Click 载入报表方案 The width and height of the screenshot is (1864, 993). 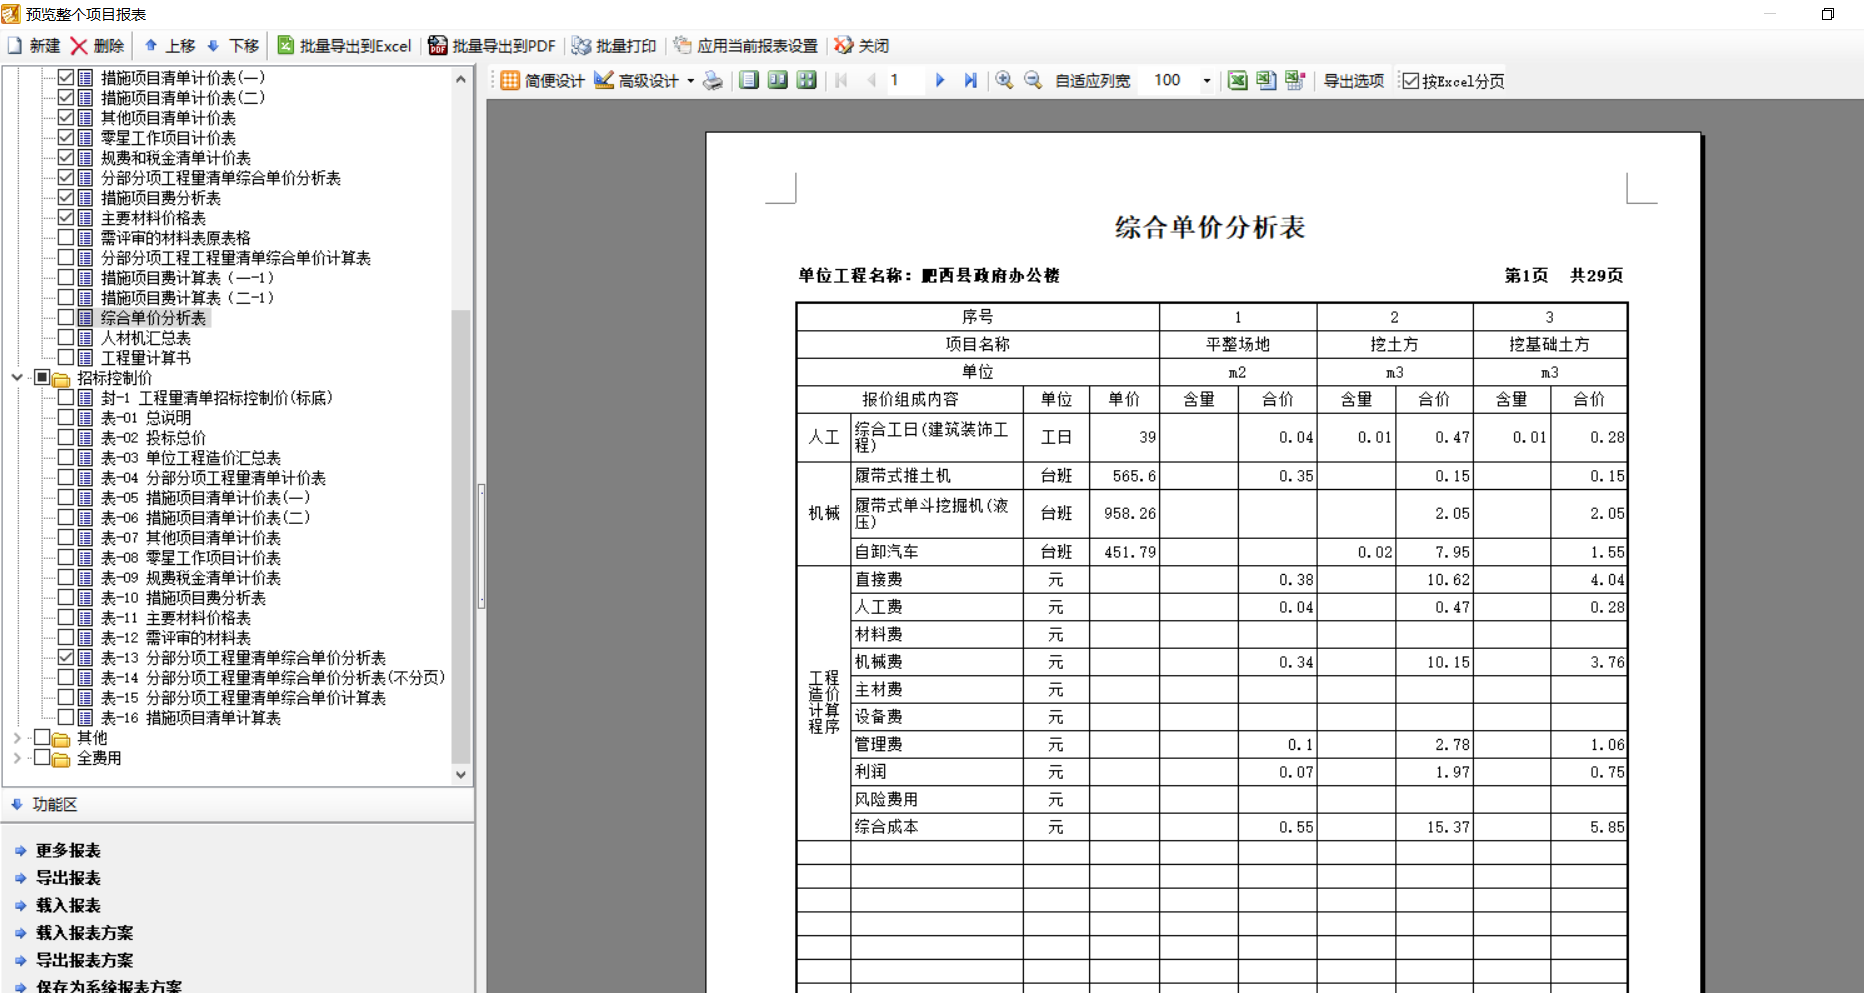coord(84,933)
